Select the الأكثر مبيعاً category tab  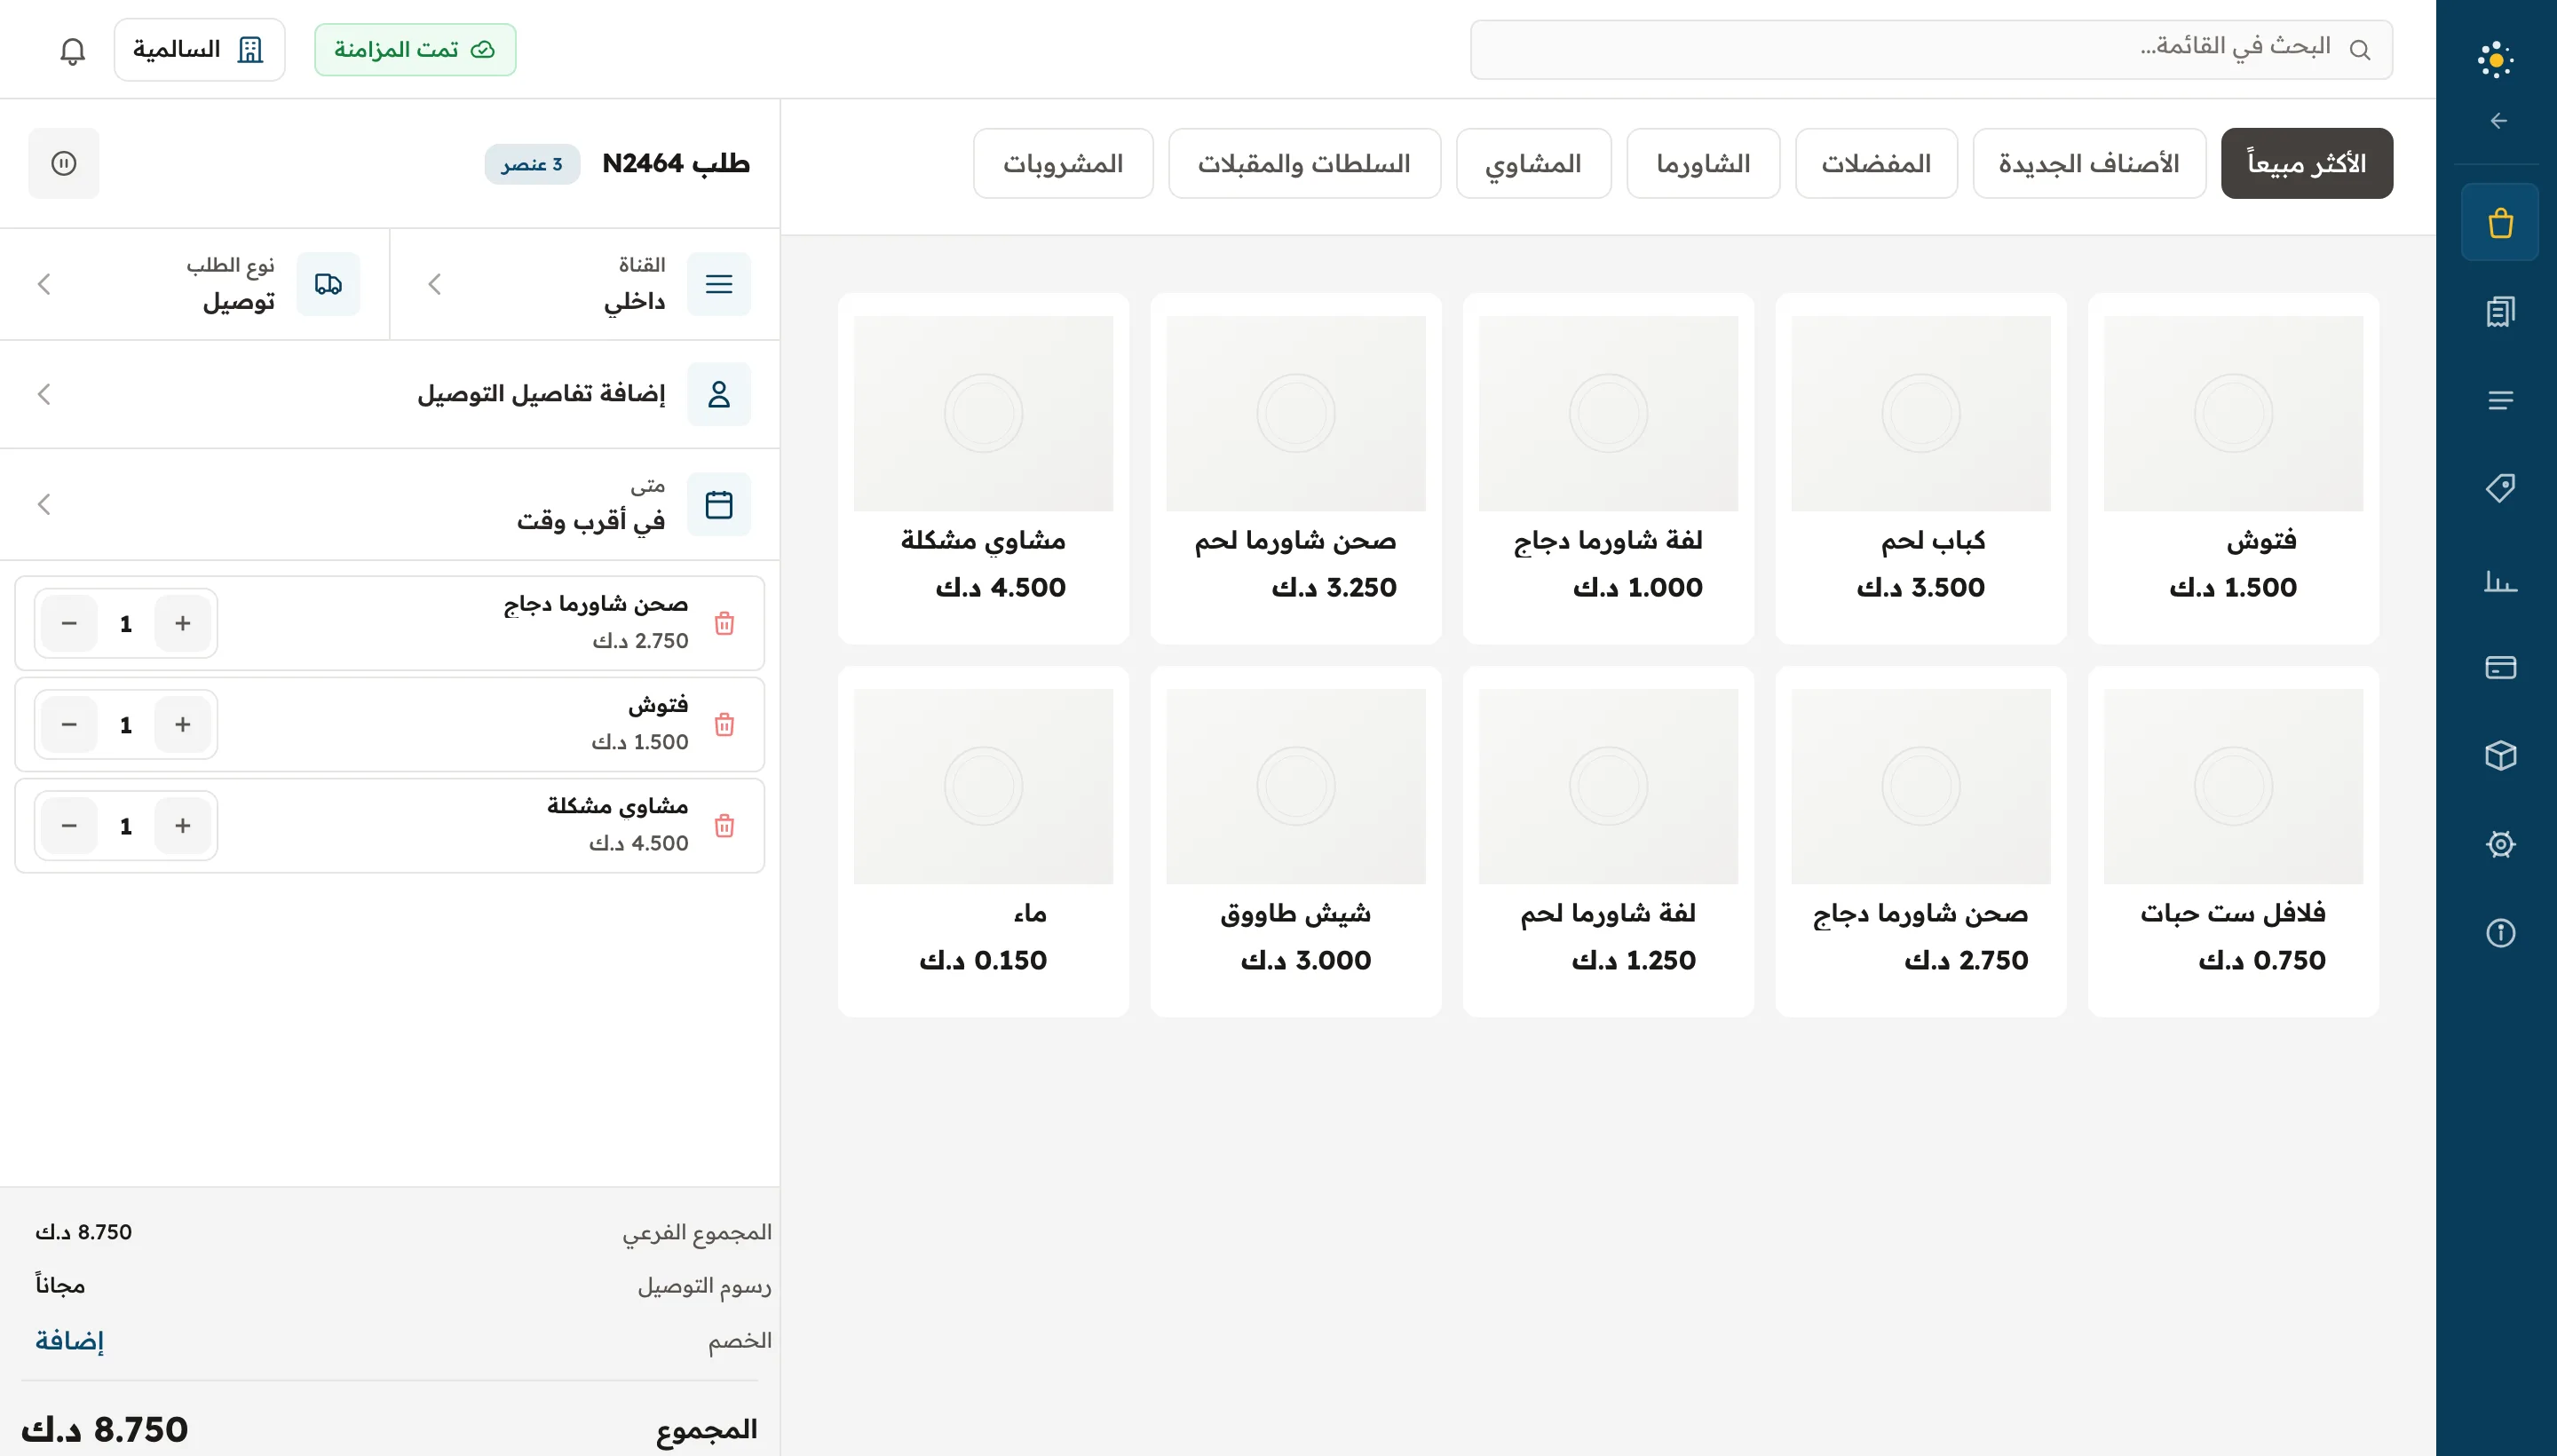click(x=2306, y=163)
